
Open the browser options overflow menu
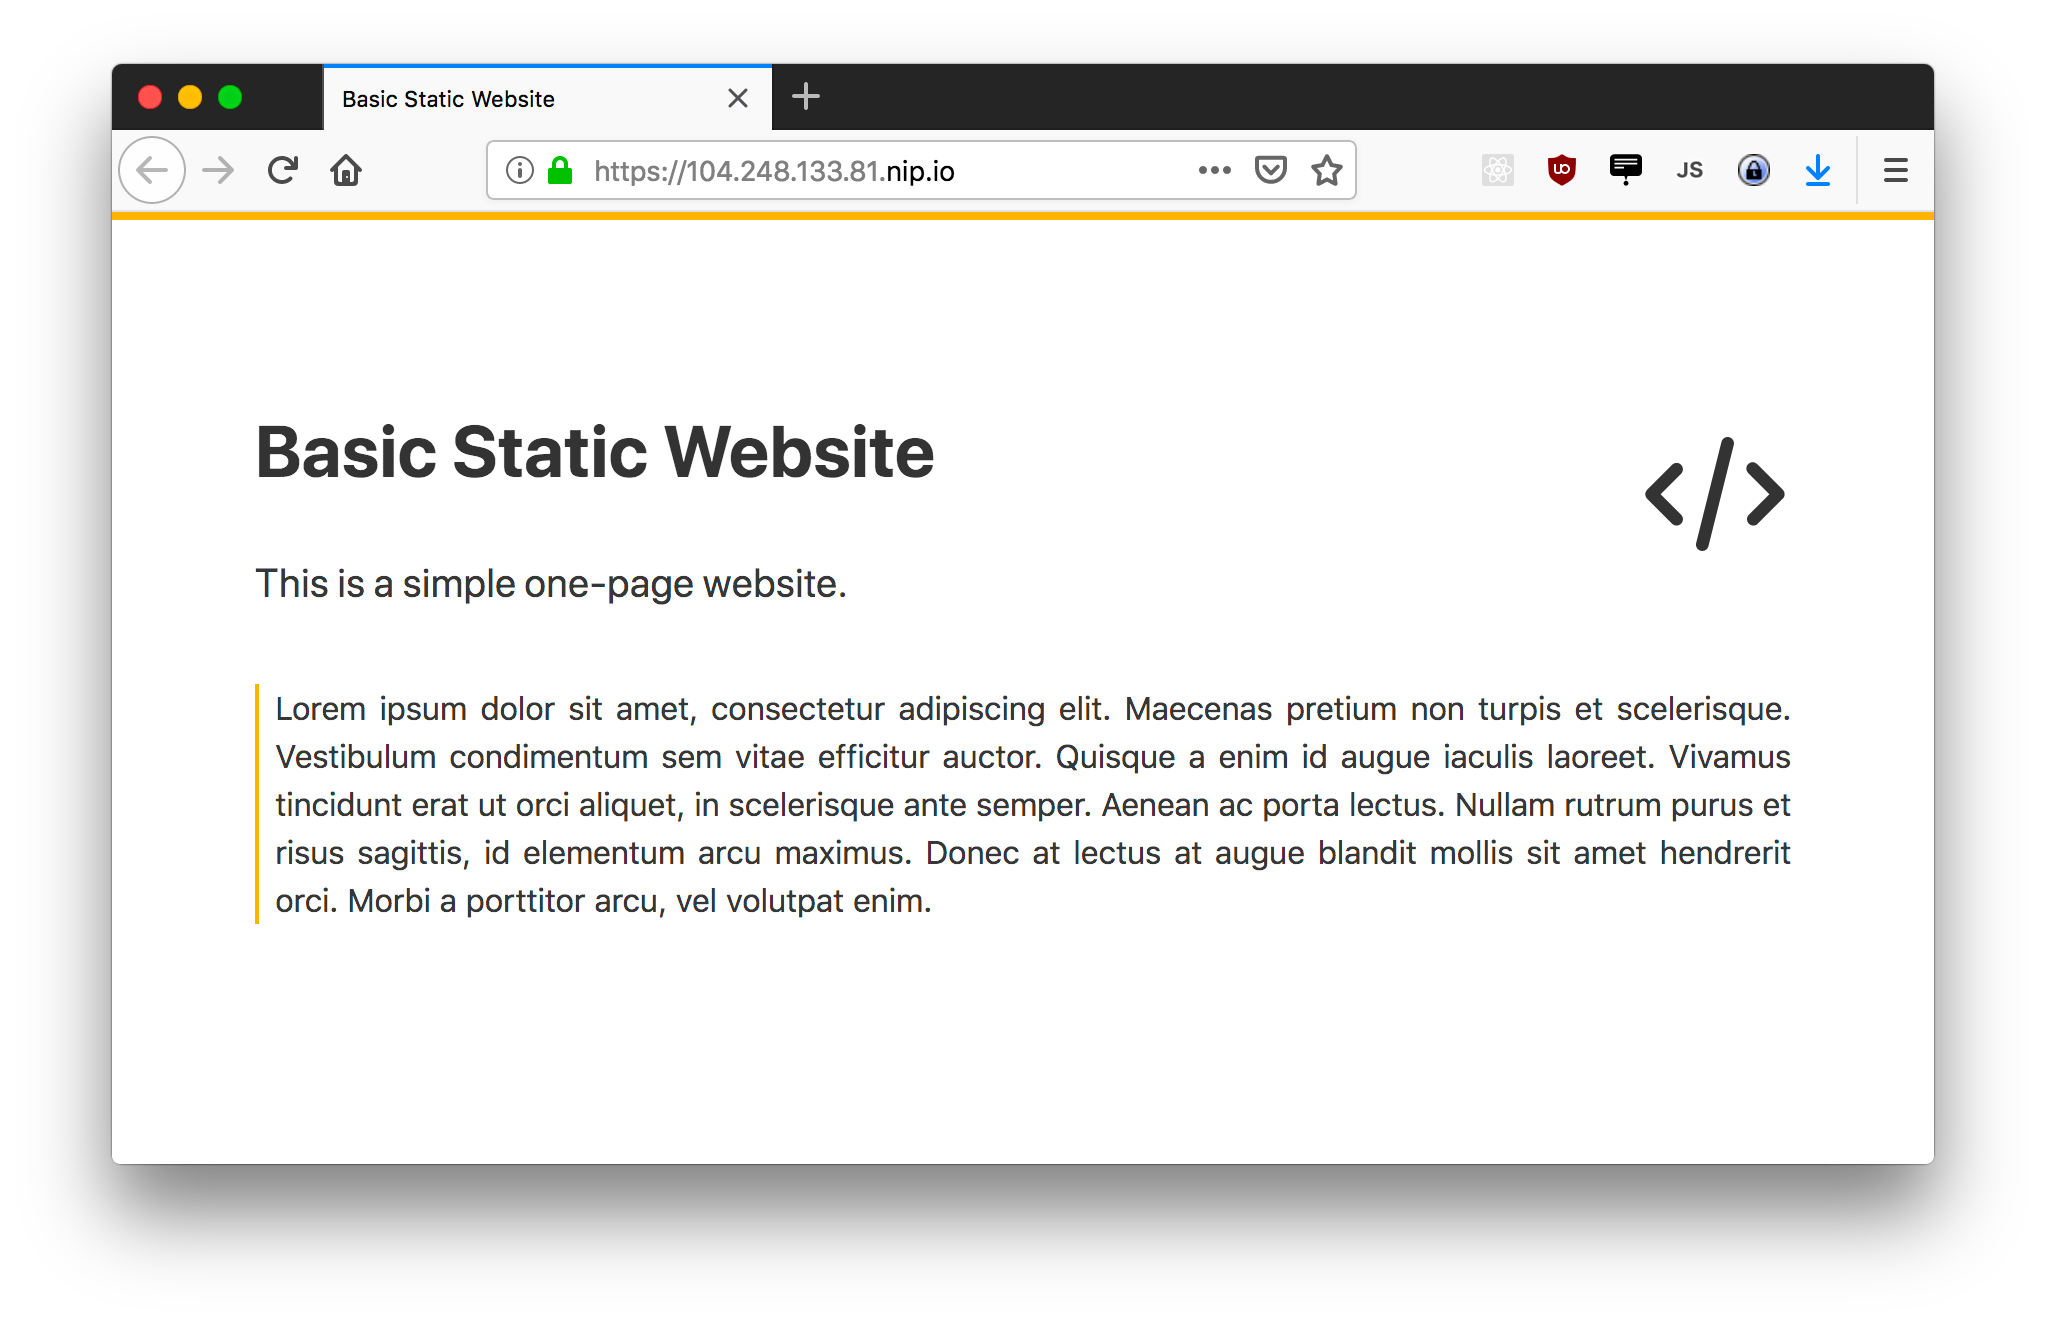pos(1895,168)
